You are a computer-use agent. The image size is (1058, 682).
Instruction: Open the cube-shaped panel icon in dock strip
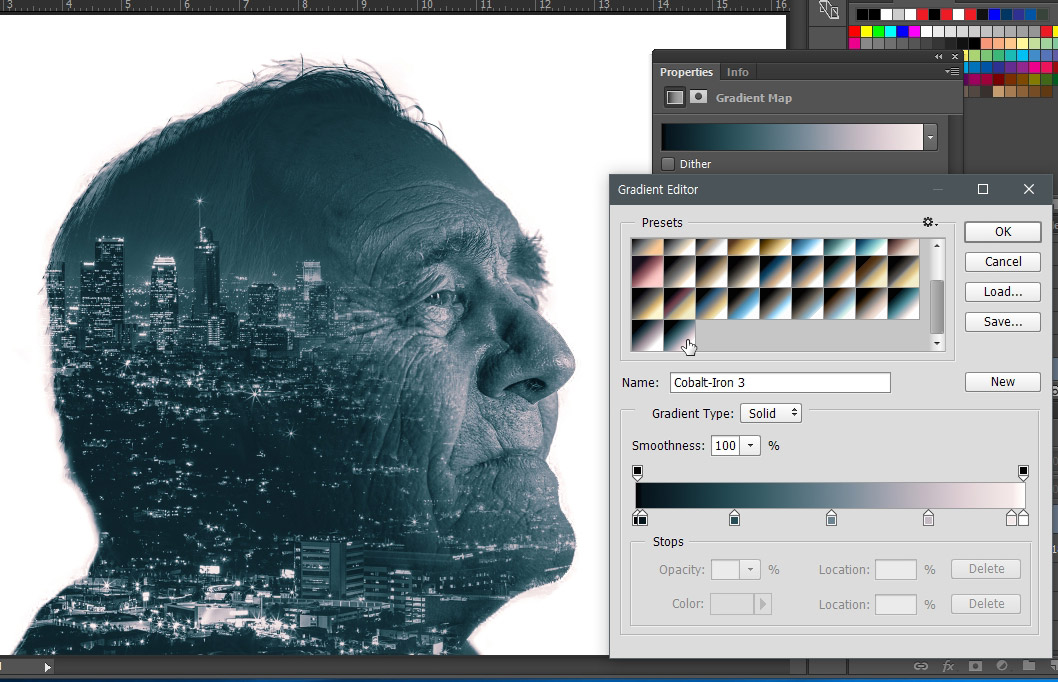point(829,10)
